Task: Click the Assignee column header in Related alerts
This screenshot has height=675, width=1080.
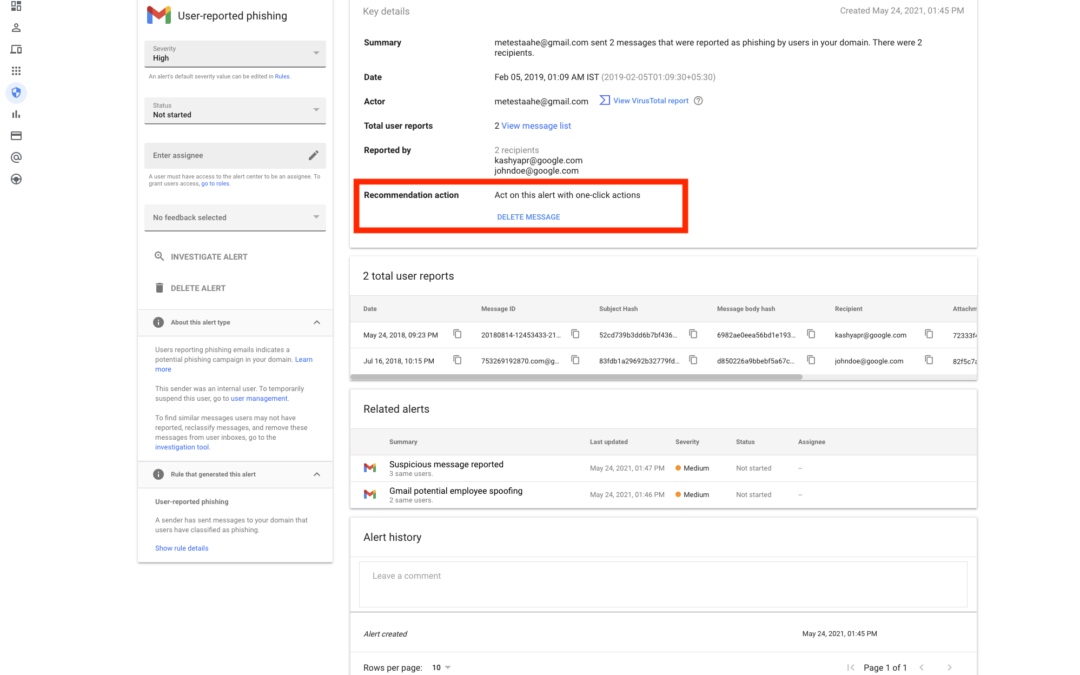Action: pyautogui.click(x=811, y=442)
